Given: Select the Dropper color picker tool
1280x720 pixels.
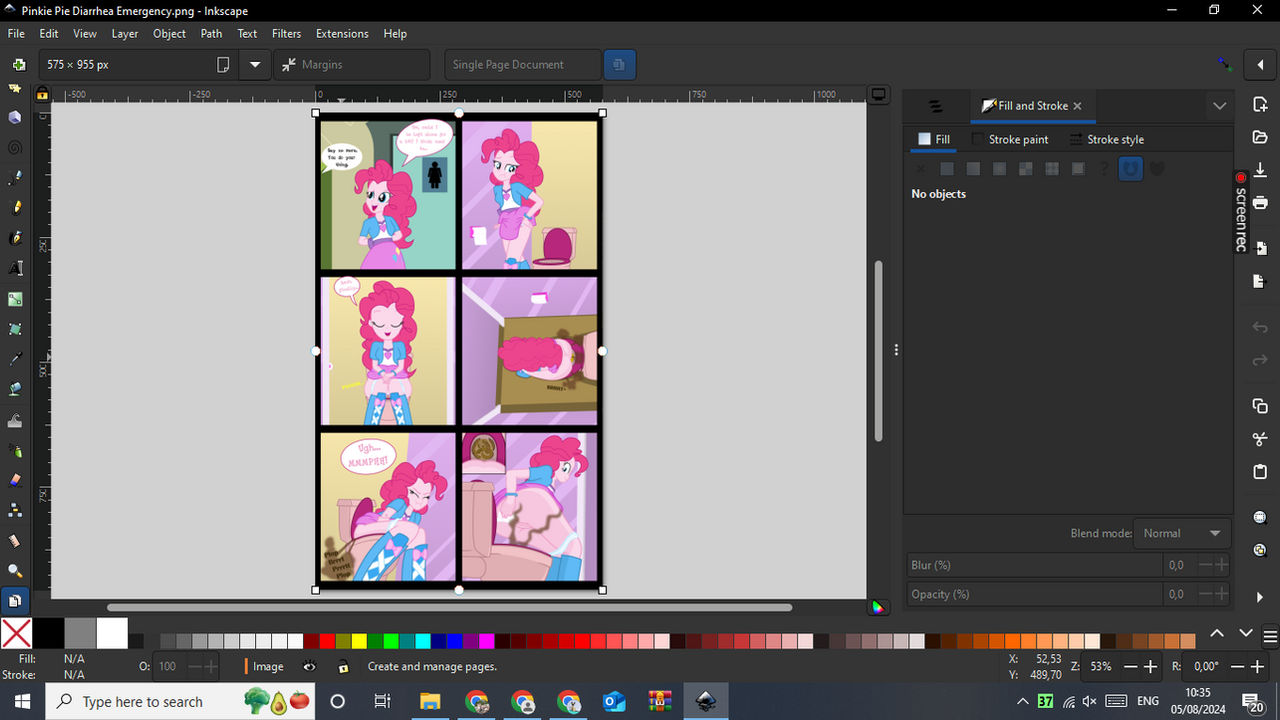Looking at the screenshot, I should coord(15,359).
